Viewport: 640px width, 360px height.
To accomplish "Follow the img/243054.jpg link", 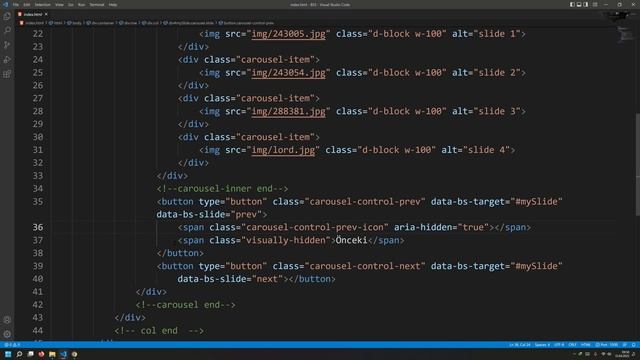I will pos(288,73).
